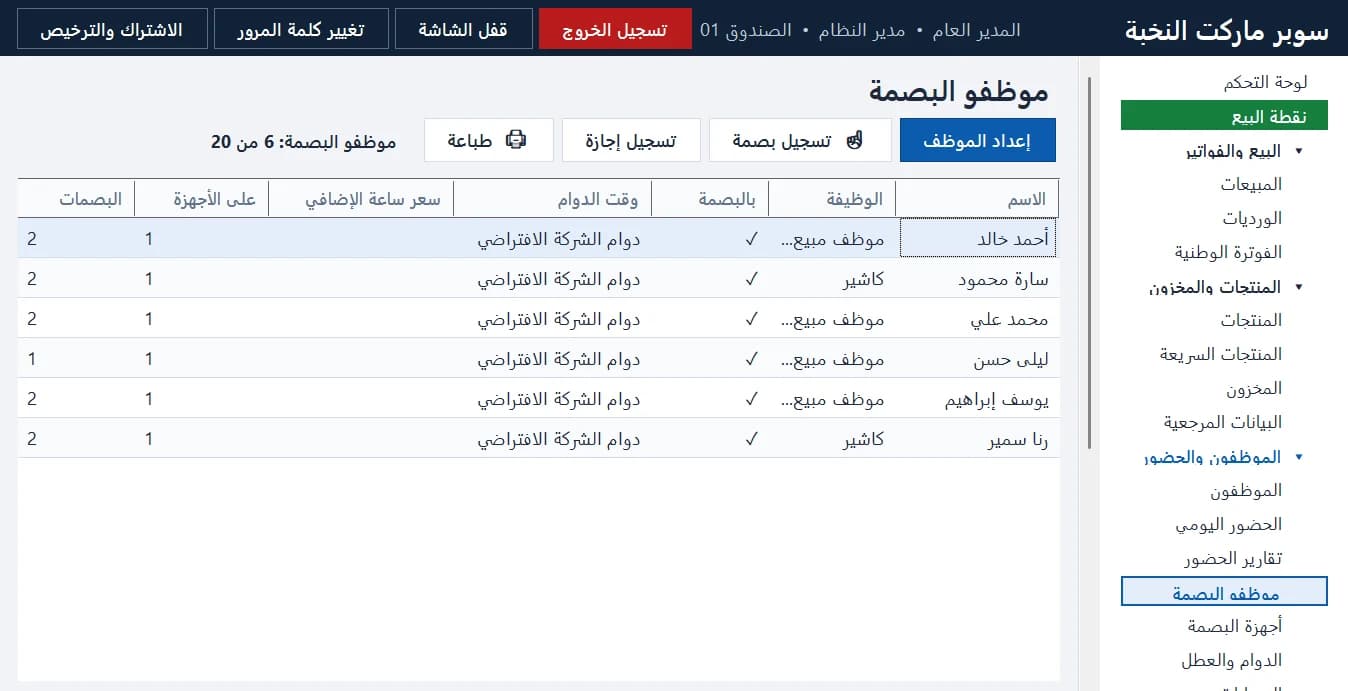Go to الورديات page

coord(1252,218)
